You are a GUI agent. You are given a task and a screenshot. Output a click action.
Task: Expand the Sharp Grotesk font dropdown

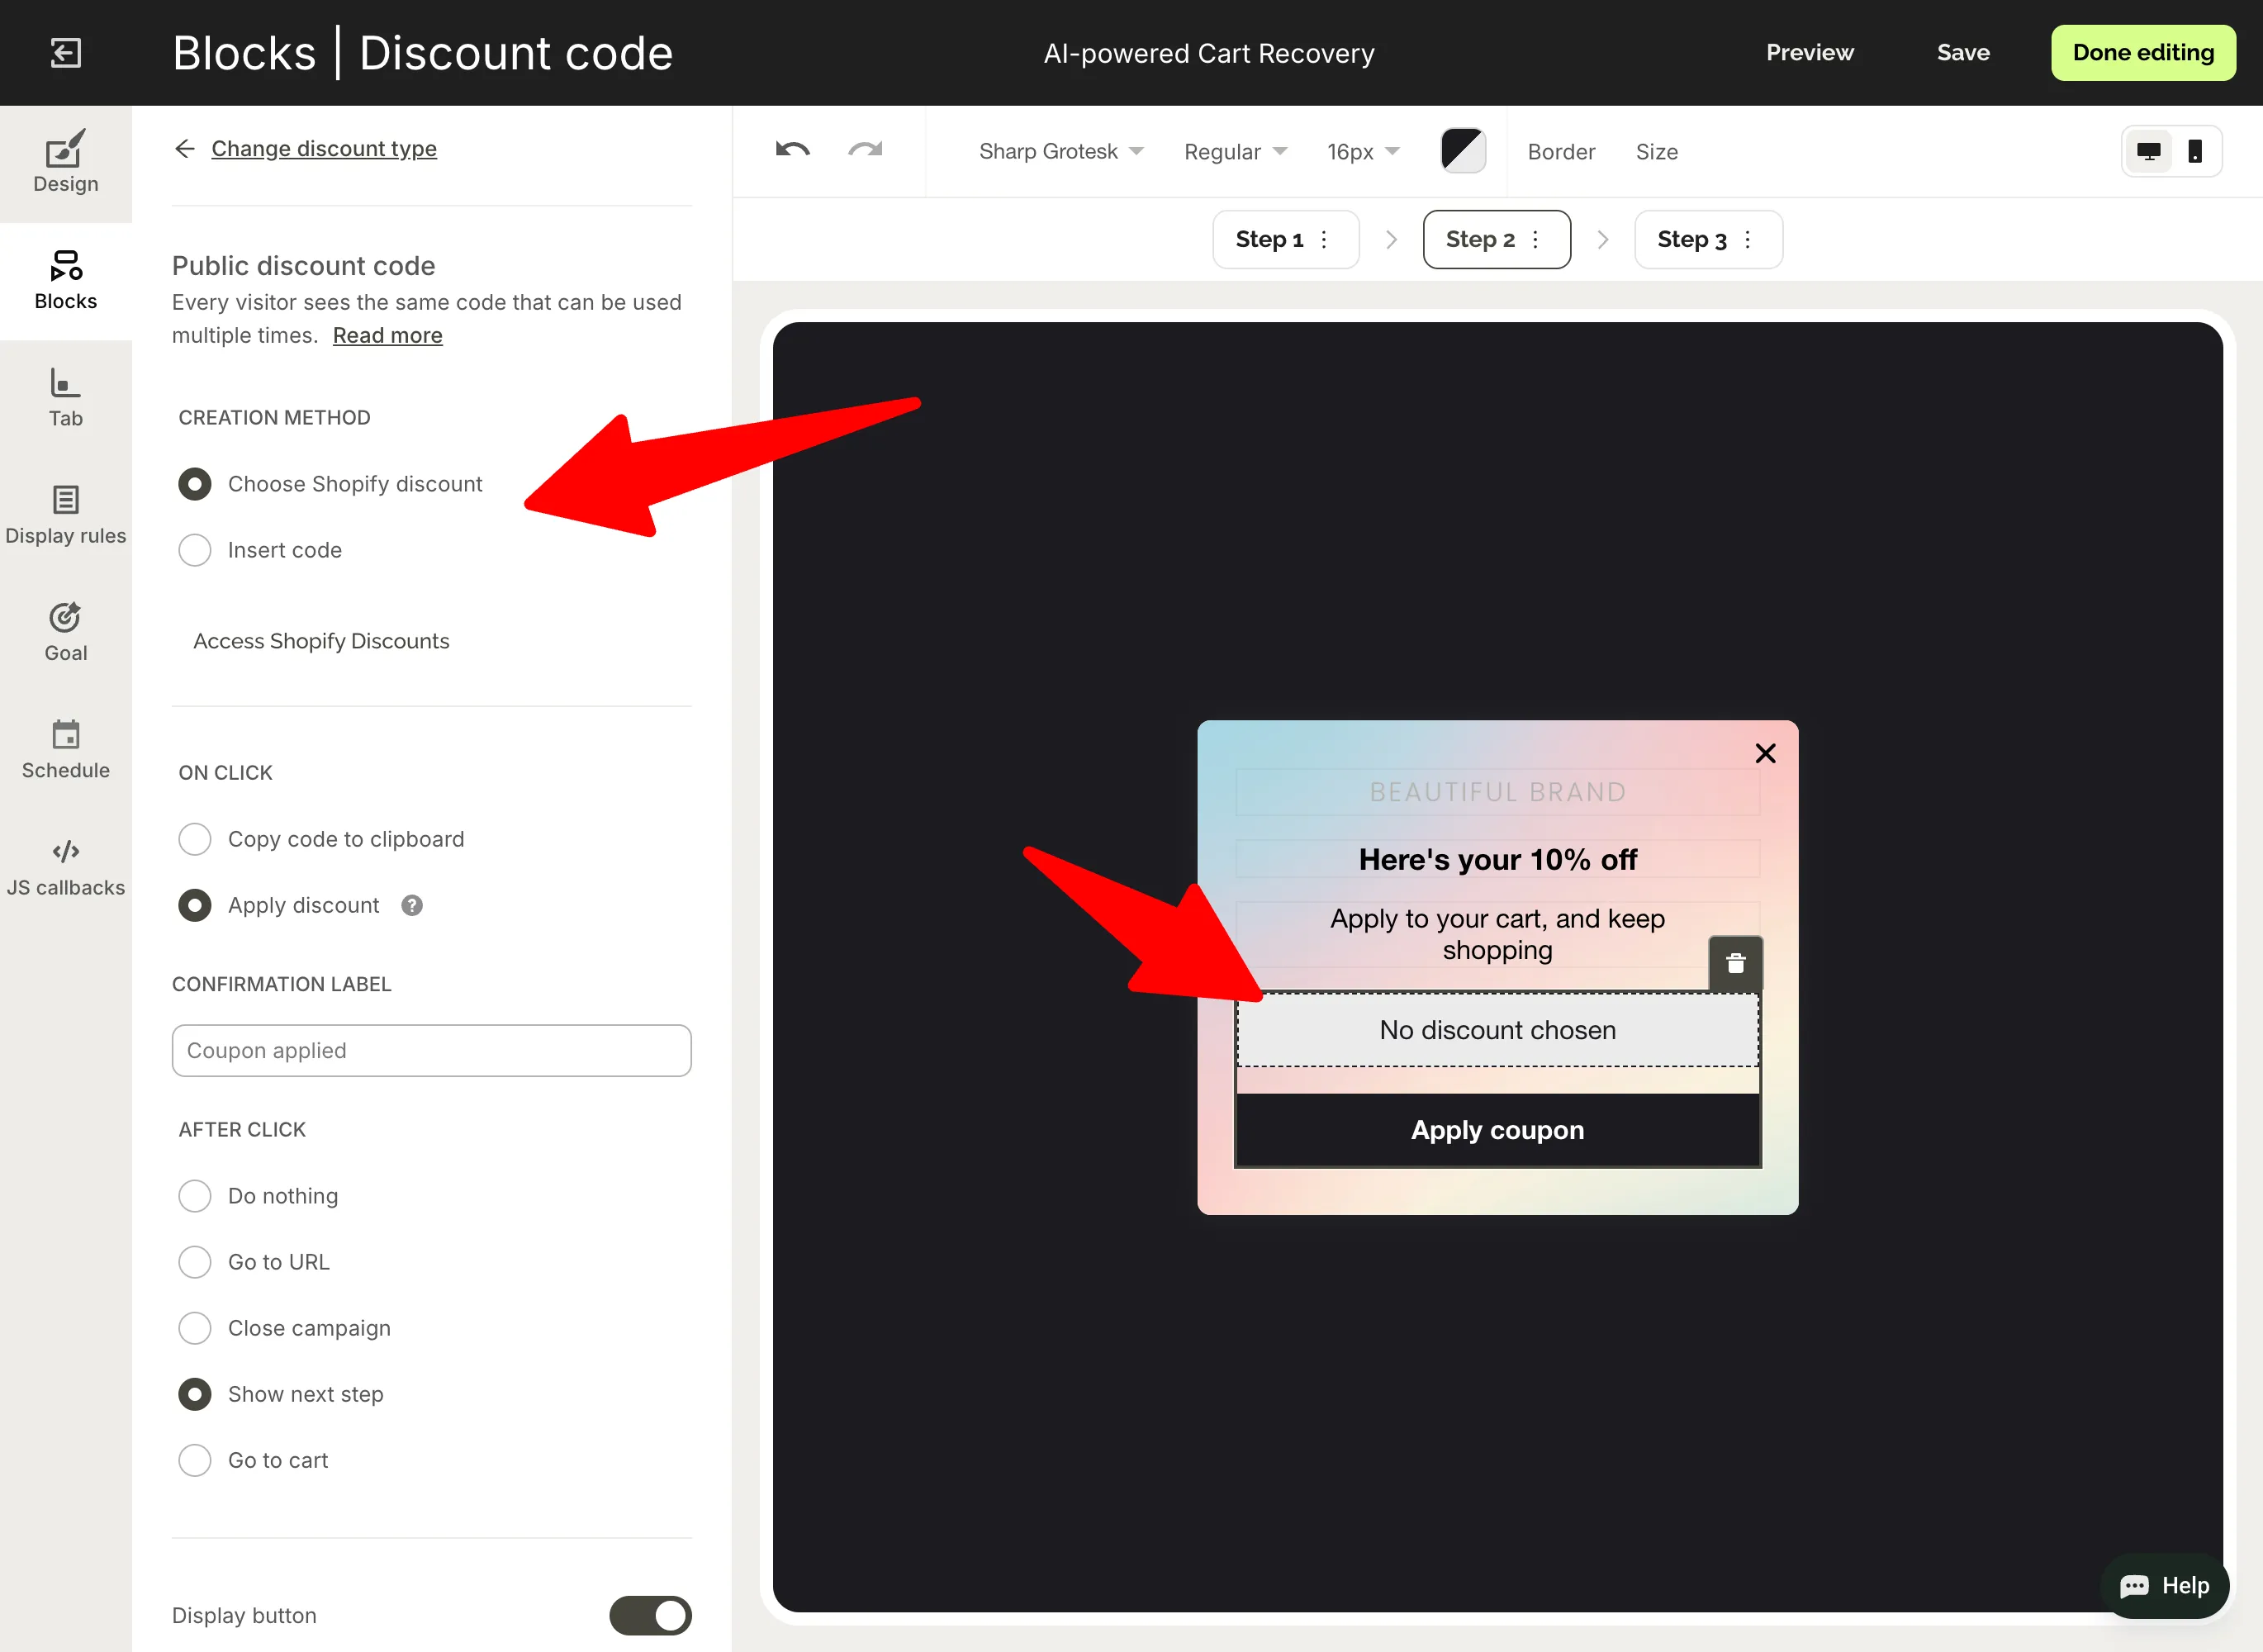point(1060,151)
